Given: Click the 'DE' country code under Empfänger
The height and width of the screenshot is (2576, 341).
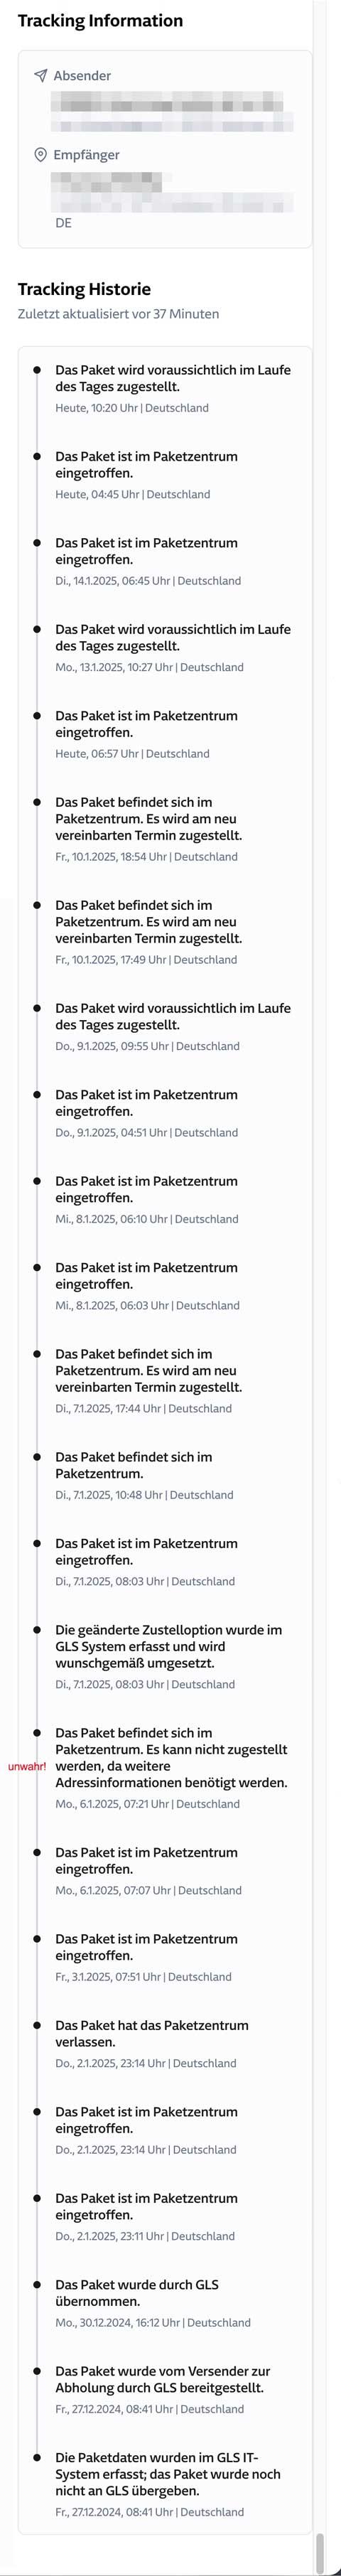Looking at the screenshot, I should coord(63,223).
